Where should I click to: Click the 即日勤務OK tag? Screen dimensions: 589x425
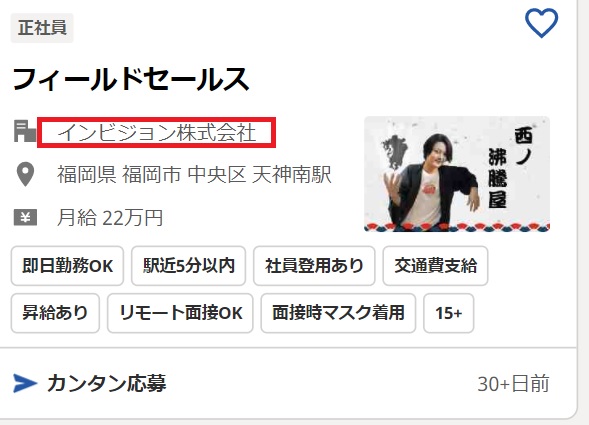(67, 266)
